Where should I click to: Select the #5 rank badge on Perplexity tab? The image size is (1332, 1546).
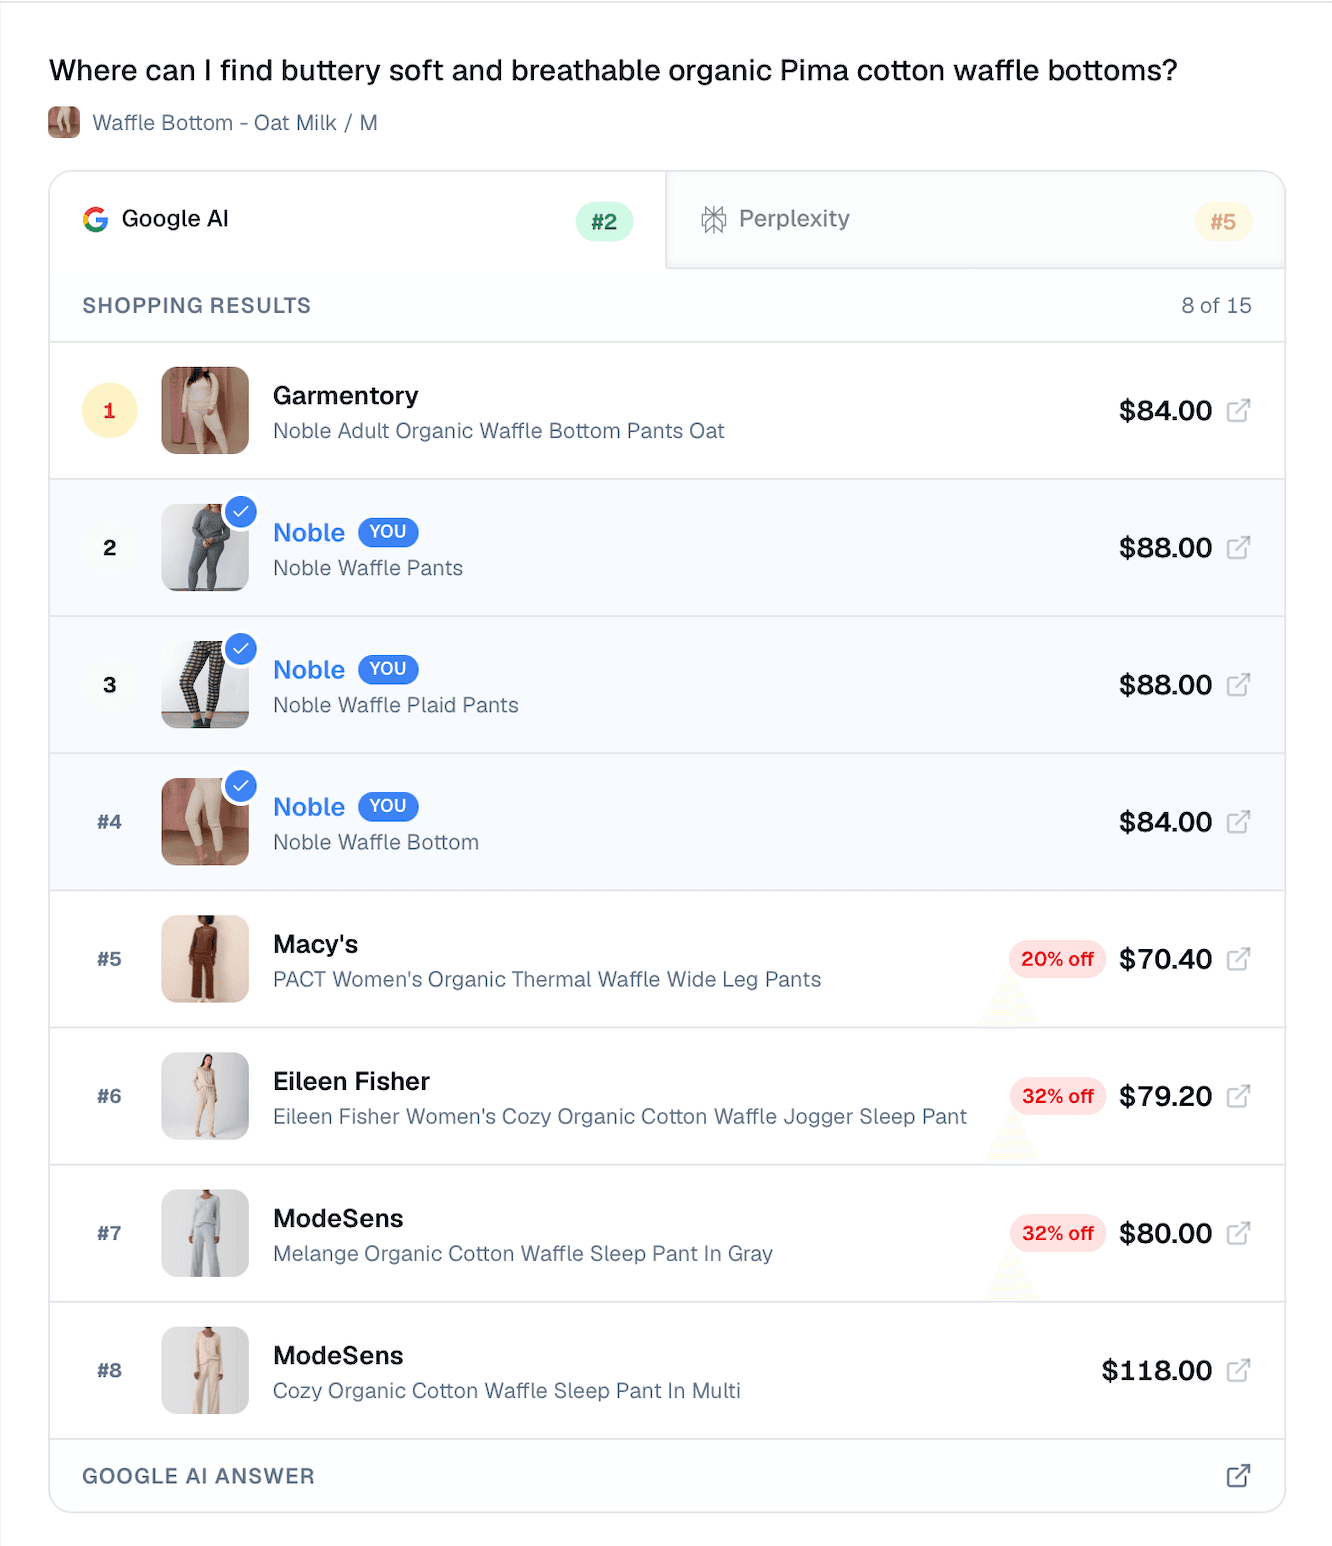click(1223, 221)
